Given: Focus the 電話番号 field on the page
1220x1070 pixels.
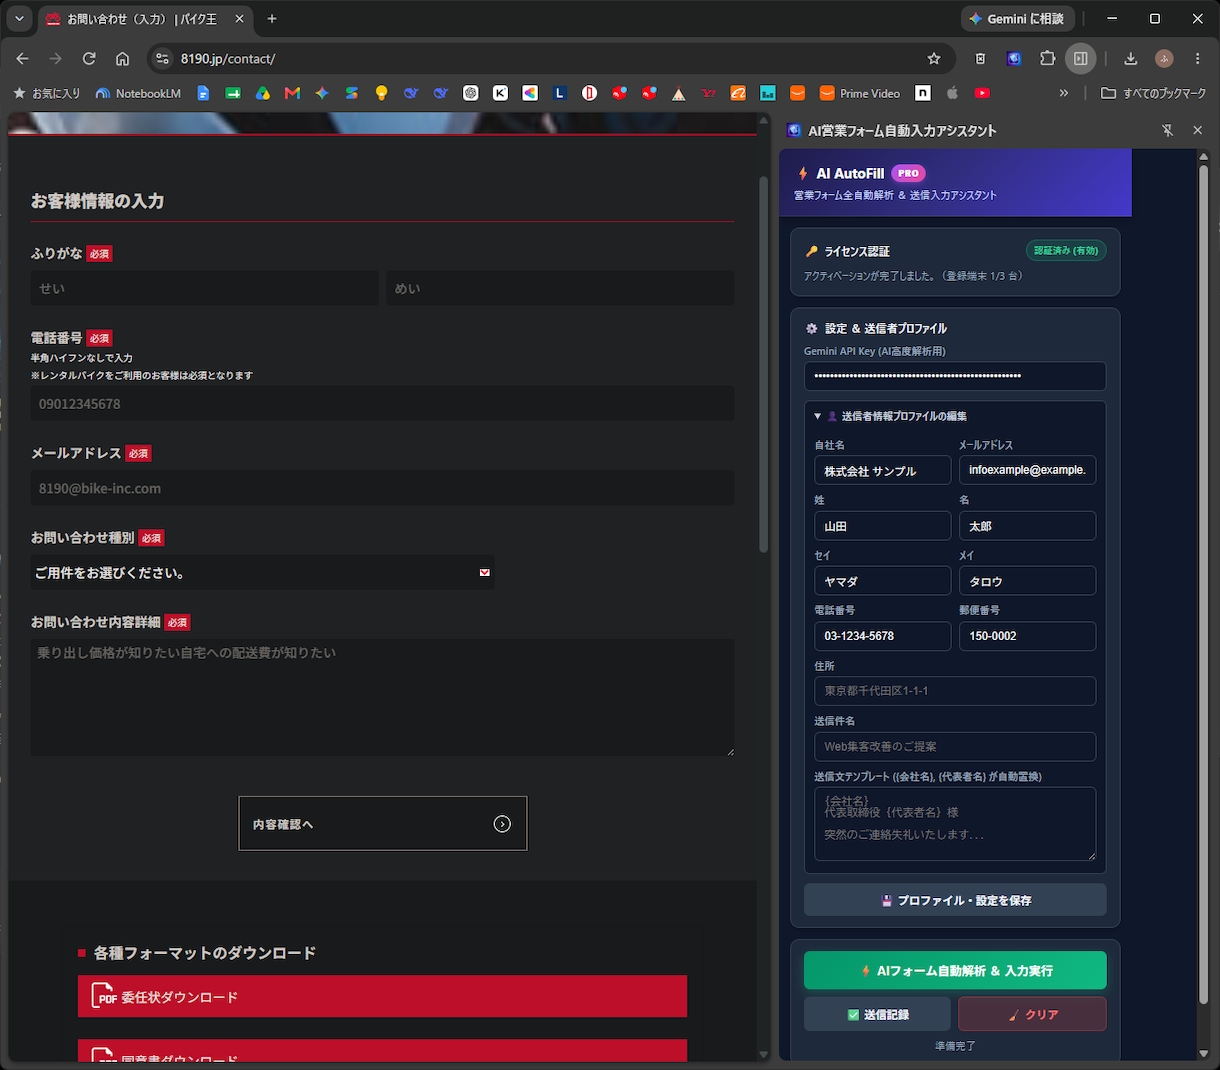Looking at the screenshot, I should pyautogui.click(x=382, y=404).
